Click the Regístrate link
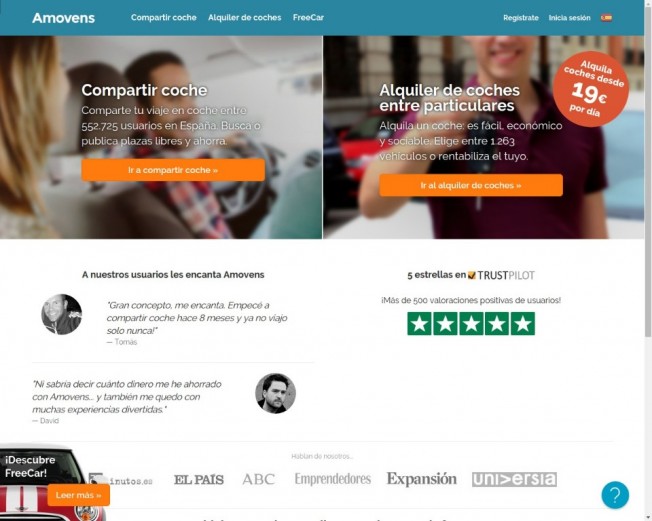This screenshot has height=521, width=652. 521,18
